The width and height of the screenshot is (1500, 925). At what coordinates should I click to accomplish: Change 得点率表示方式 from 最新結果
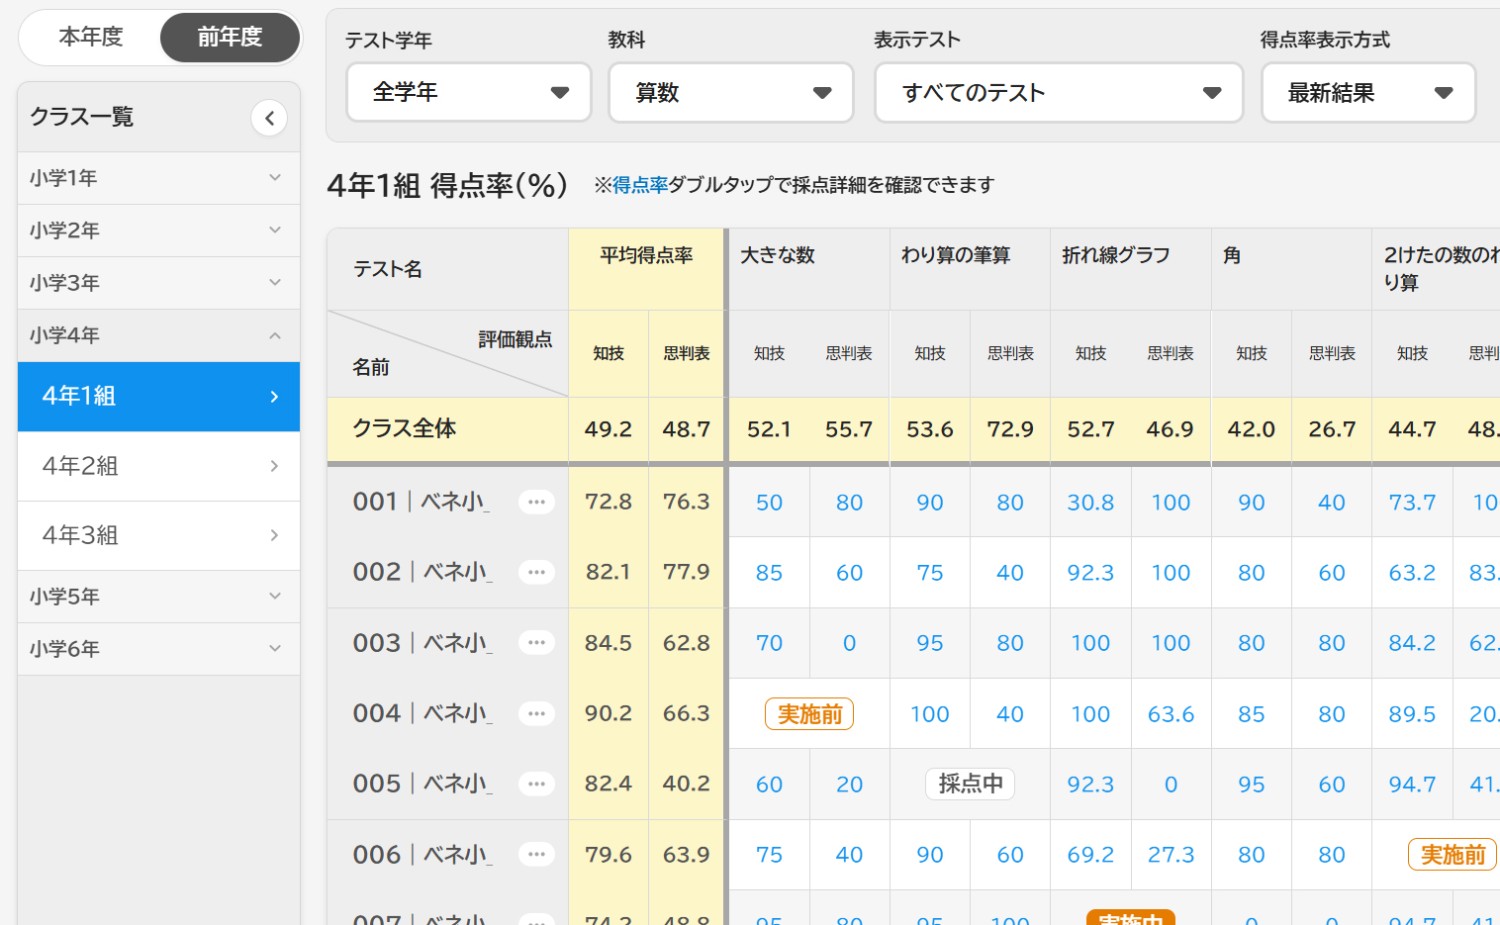[x=1367, y=93]
